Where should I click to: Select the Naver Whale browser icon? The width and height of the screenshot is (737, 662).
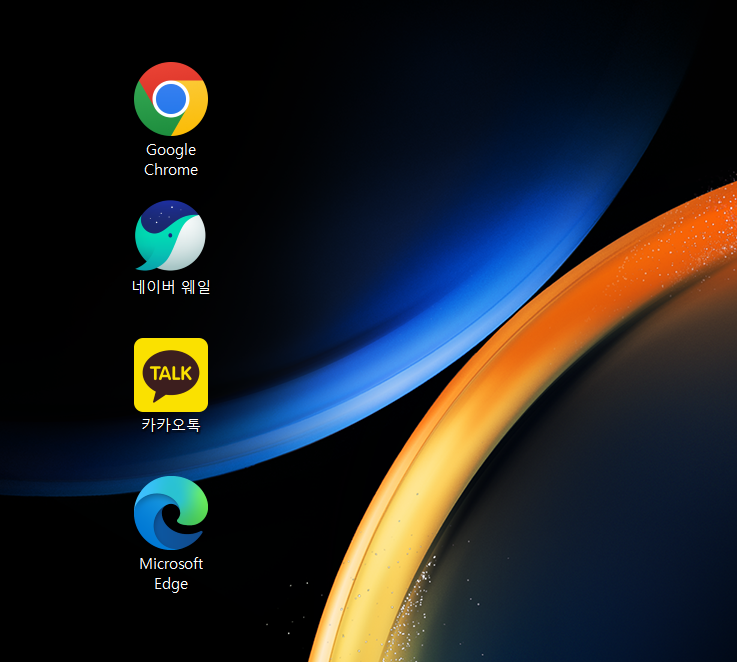(x=171, y=236)
